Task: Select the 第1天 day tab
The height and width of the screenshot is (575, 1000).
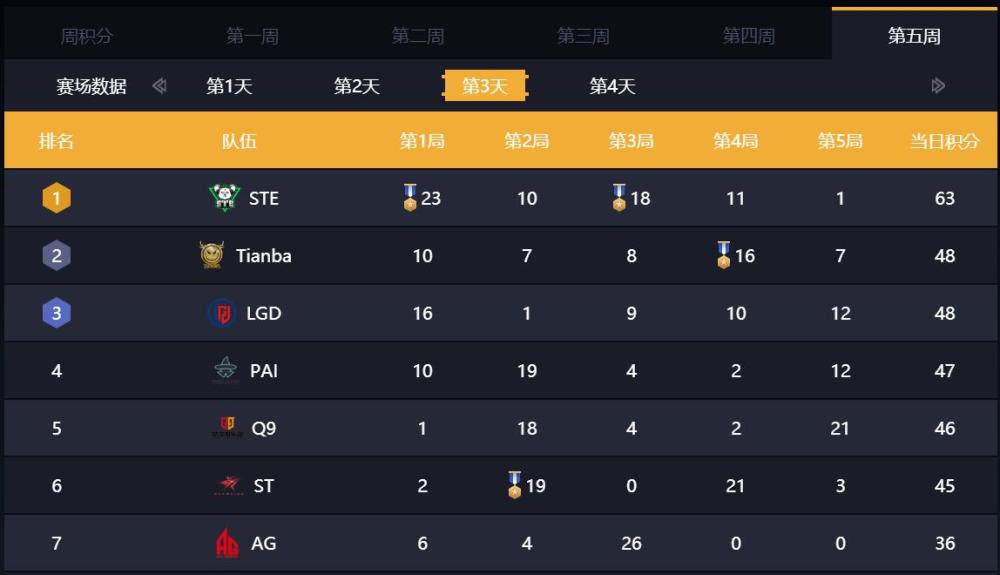Action: (x=229, y=85)
